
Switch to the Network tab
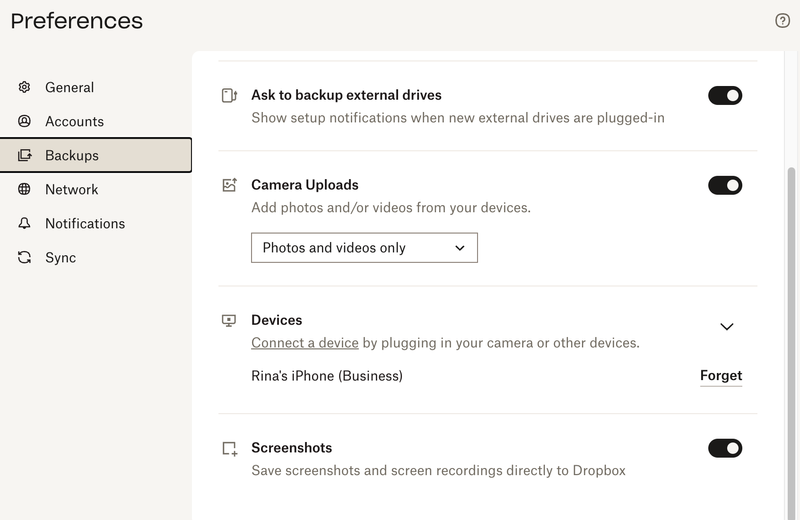71,189
